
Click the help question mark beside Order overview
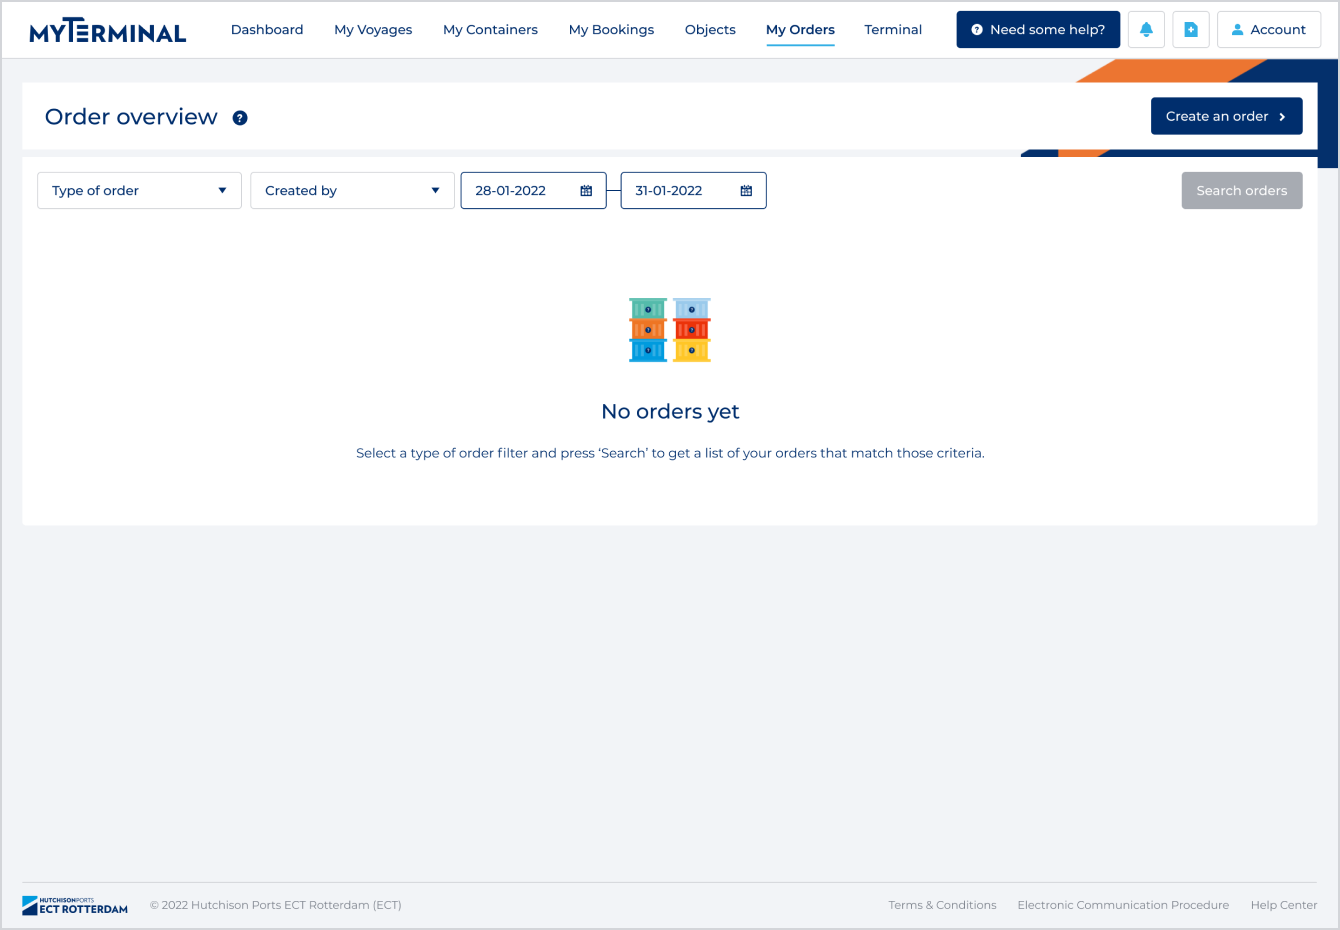click(240, 118)
